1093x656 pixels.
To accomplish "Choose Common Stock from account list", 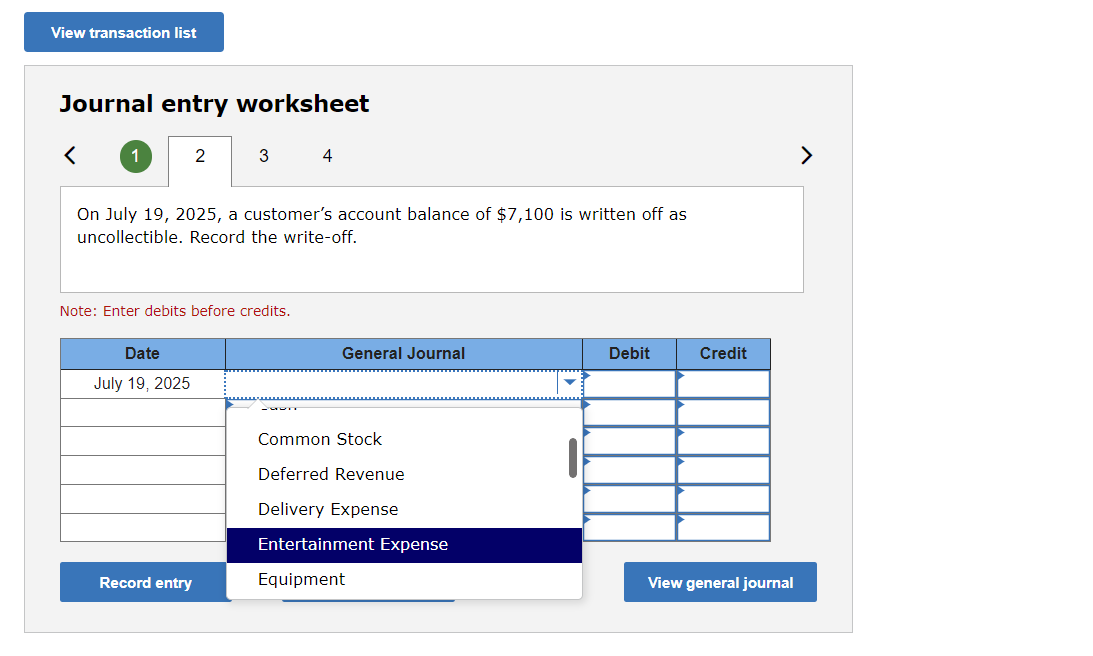I will pyautogui.click(x=404, y=439).
